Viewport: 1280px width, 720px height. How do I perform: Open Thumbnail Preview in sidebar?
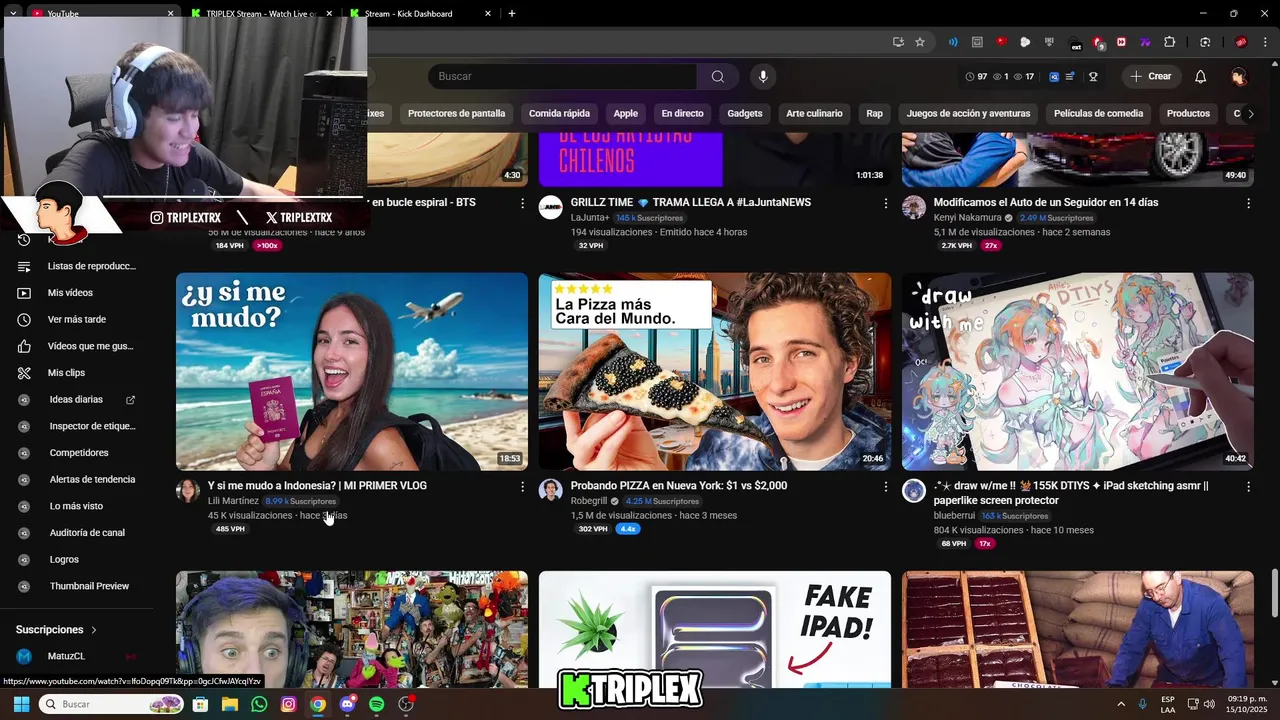coord(76,586)
